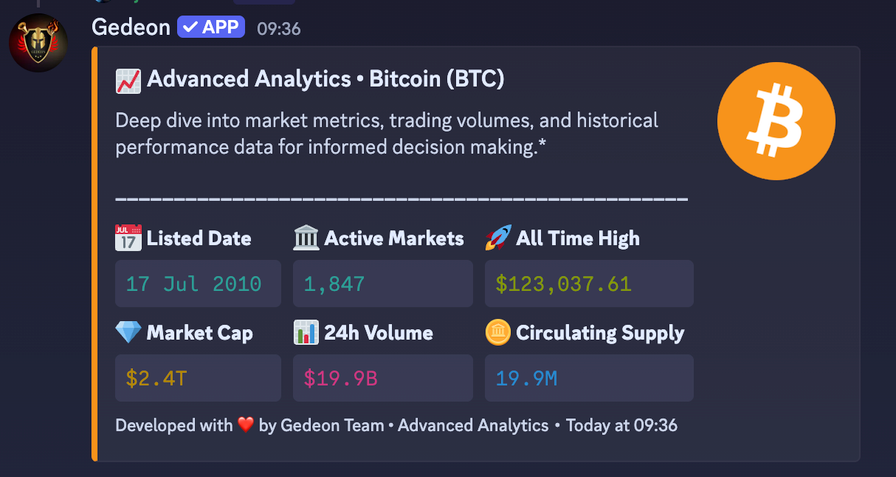The height and width of the screenshot is (477, 896).
Task: Select the 1,847 active markets value
Action: click(383, 283)
